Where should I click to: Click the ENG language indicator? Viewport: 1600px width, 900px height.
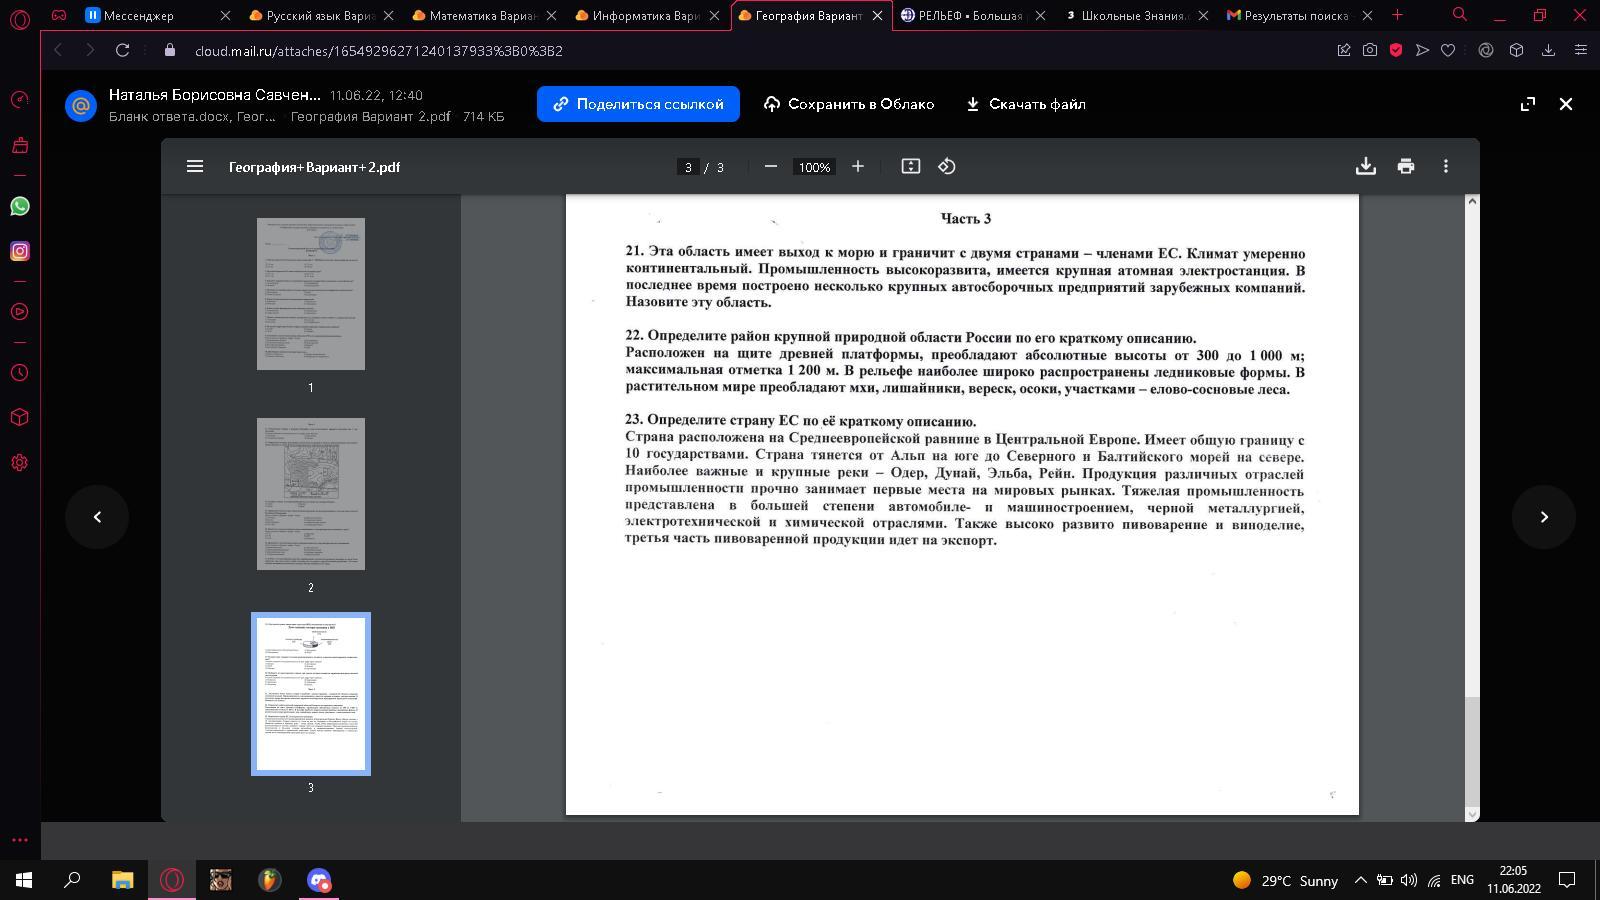(1462, 880)
